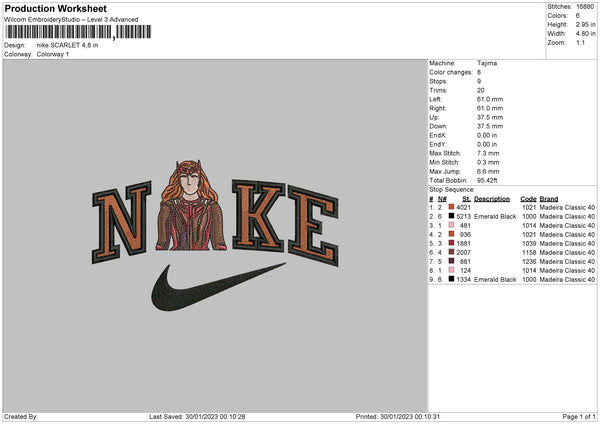This screenshot has width=600, height=424.
Task: Click the Zoom value '1:1'
Action: (580, 43)
